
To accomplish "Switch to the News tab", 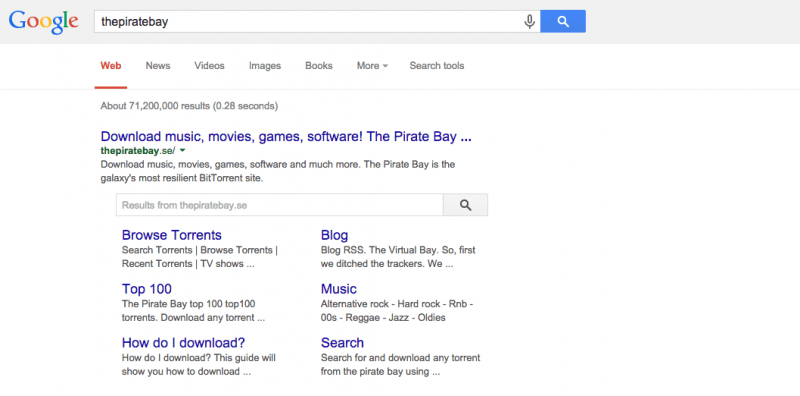I will [158, 66].
